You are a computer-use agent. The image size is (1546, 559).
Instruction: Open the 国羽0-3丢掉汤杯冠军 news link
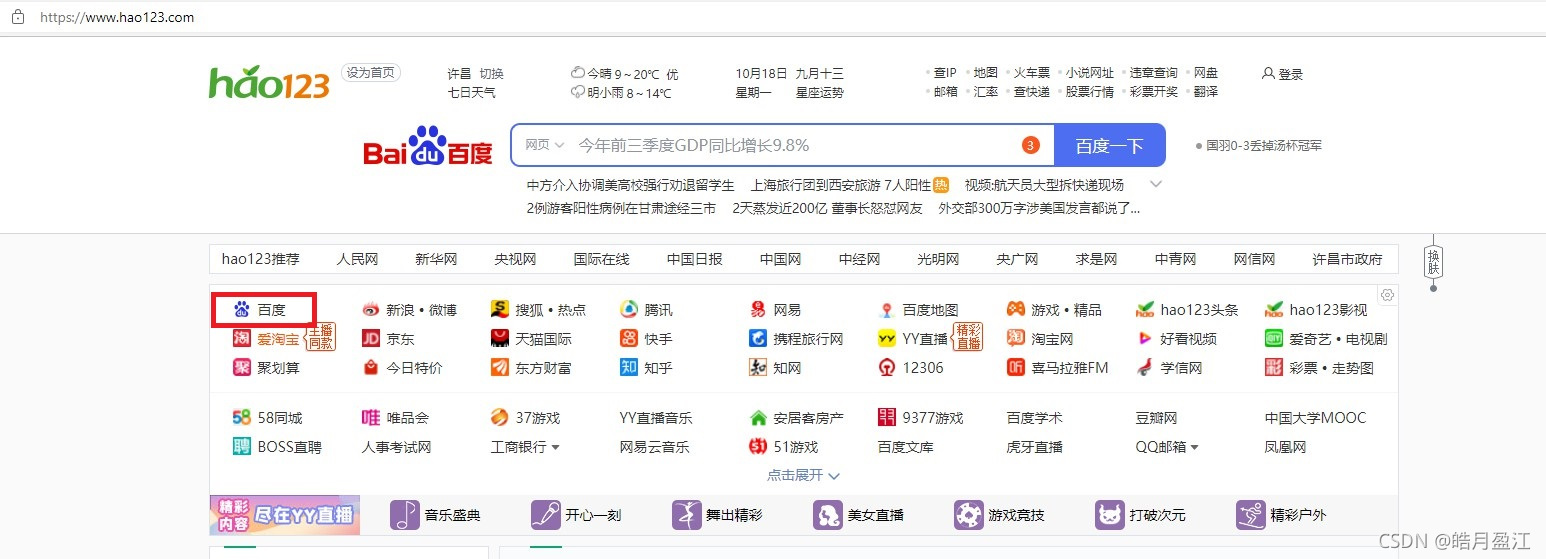pyautogui.click(x=1264, y=146)
